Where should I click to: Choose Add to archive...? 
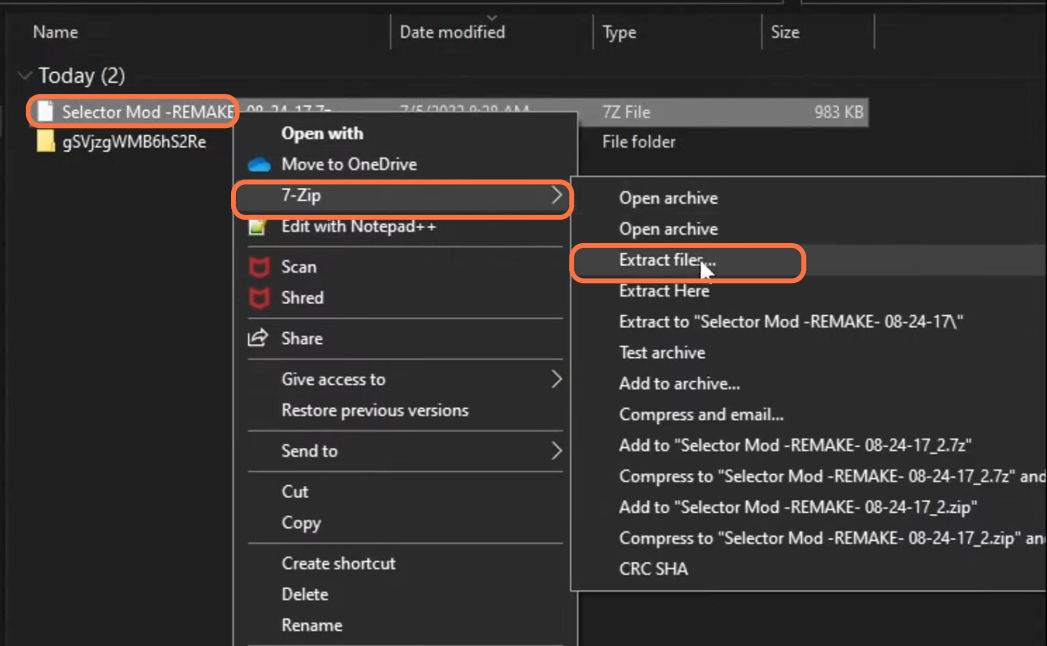[679, 383]
